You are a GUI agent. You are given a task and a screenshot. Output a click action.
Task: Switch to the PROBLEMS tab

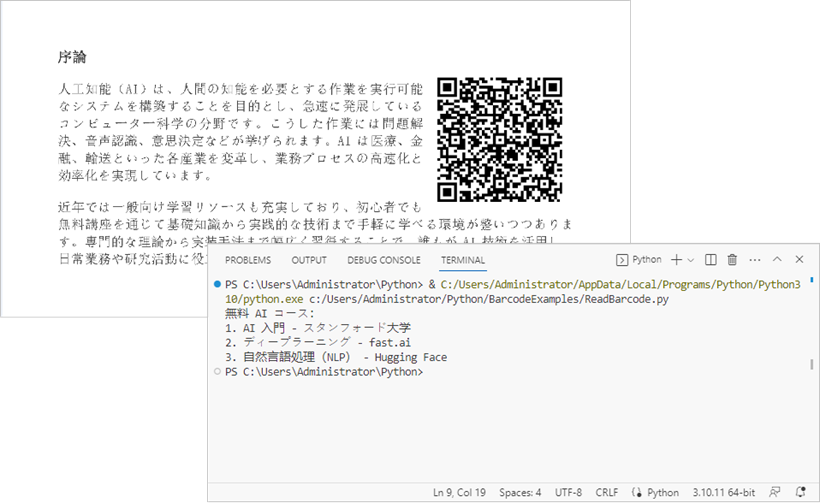coord(248,260)
